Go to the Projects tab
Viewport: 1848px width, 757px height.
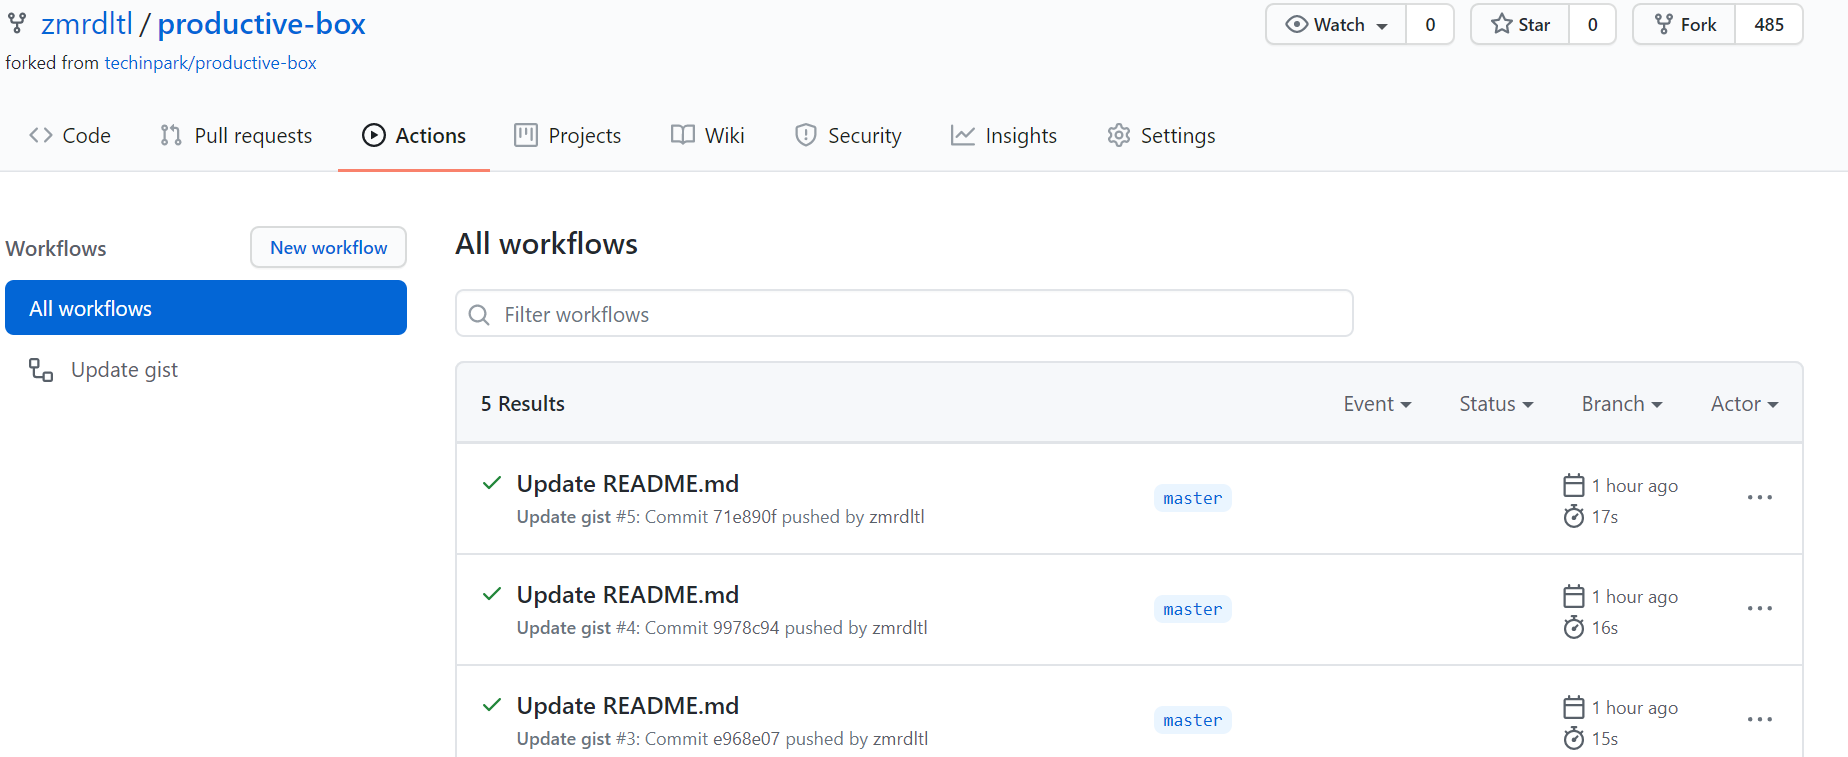tap(567, 135)
